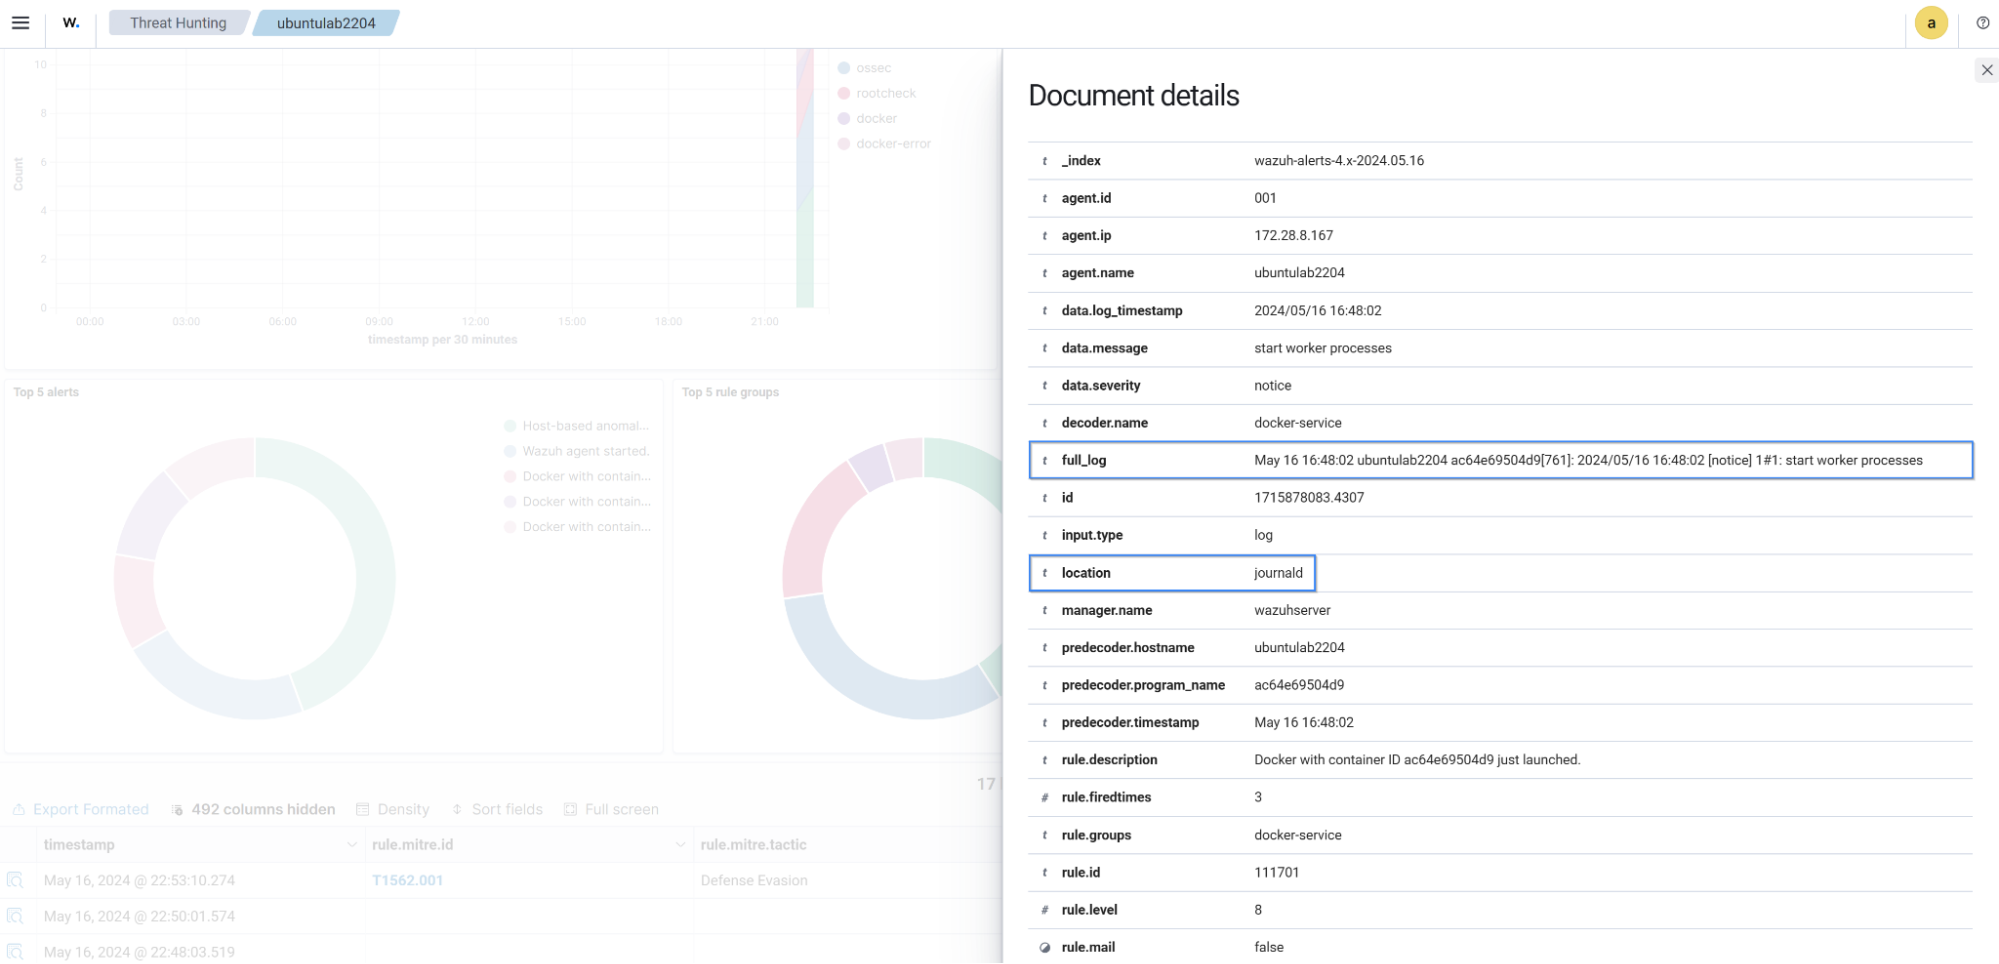Click the user avatar 'a'
This screenshot has height=964, width=1999.
[1930, 23]
